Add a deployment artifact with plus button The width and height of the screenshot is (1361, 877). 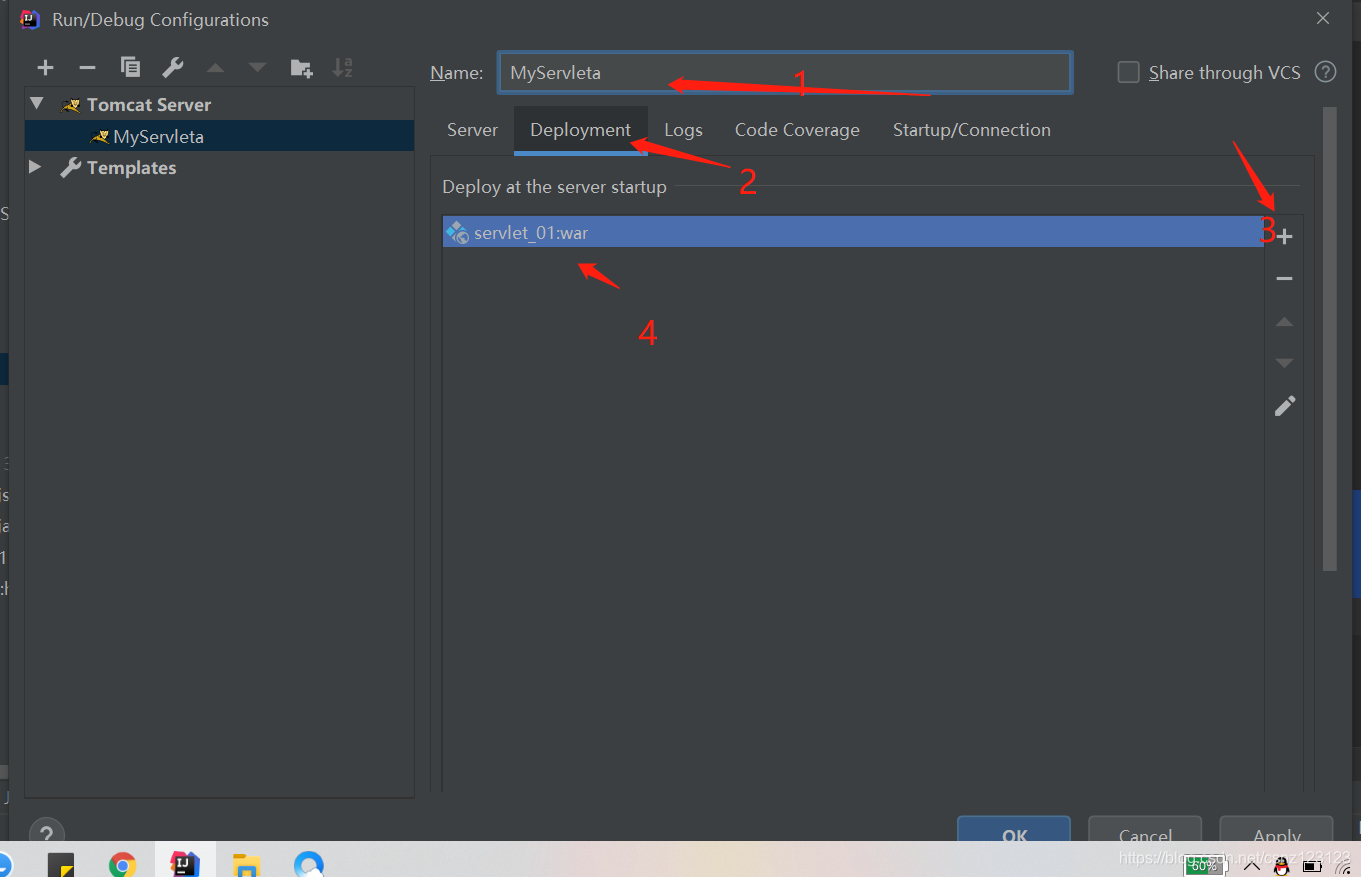1285,237
